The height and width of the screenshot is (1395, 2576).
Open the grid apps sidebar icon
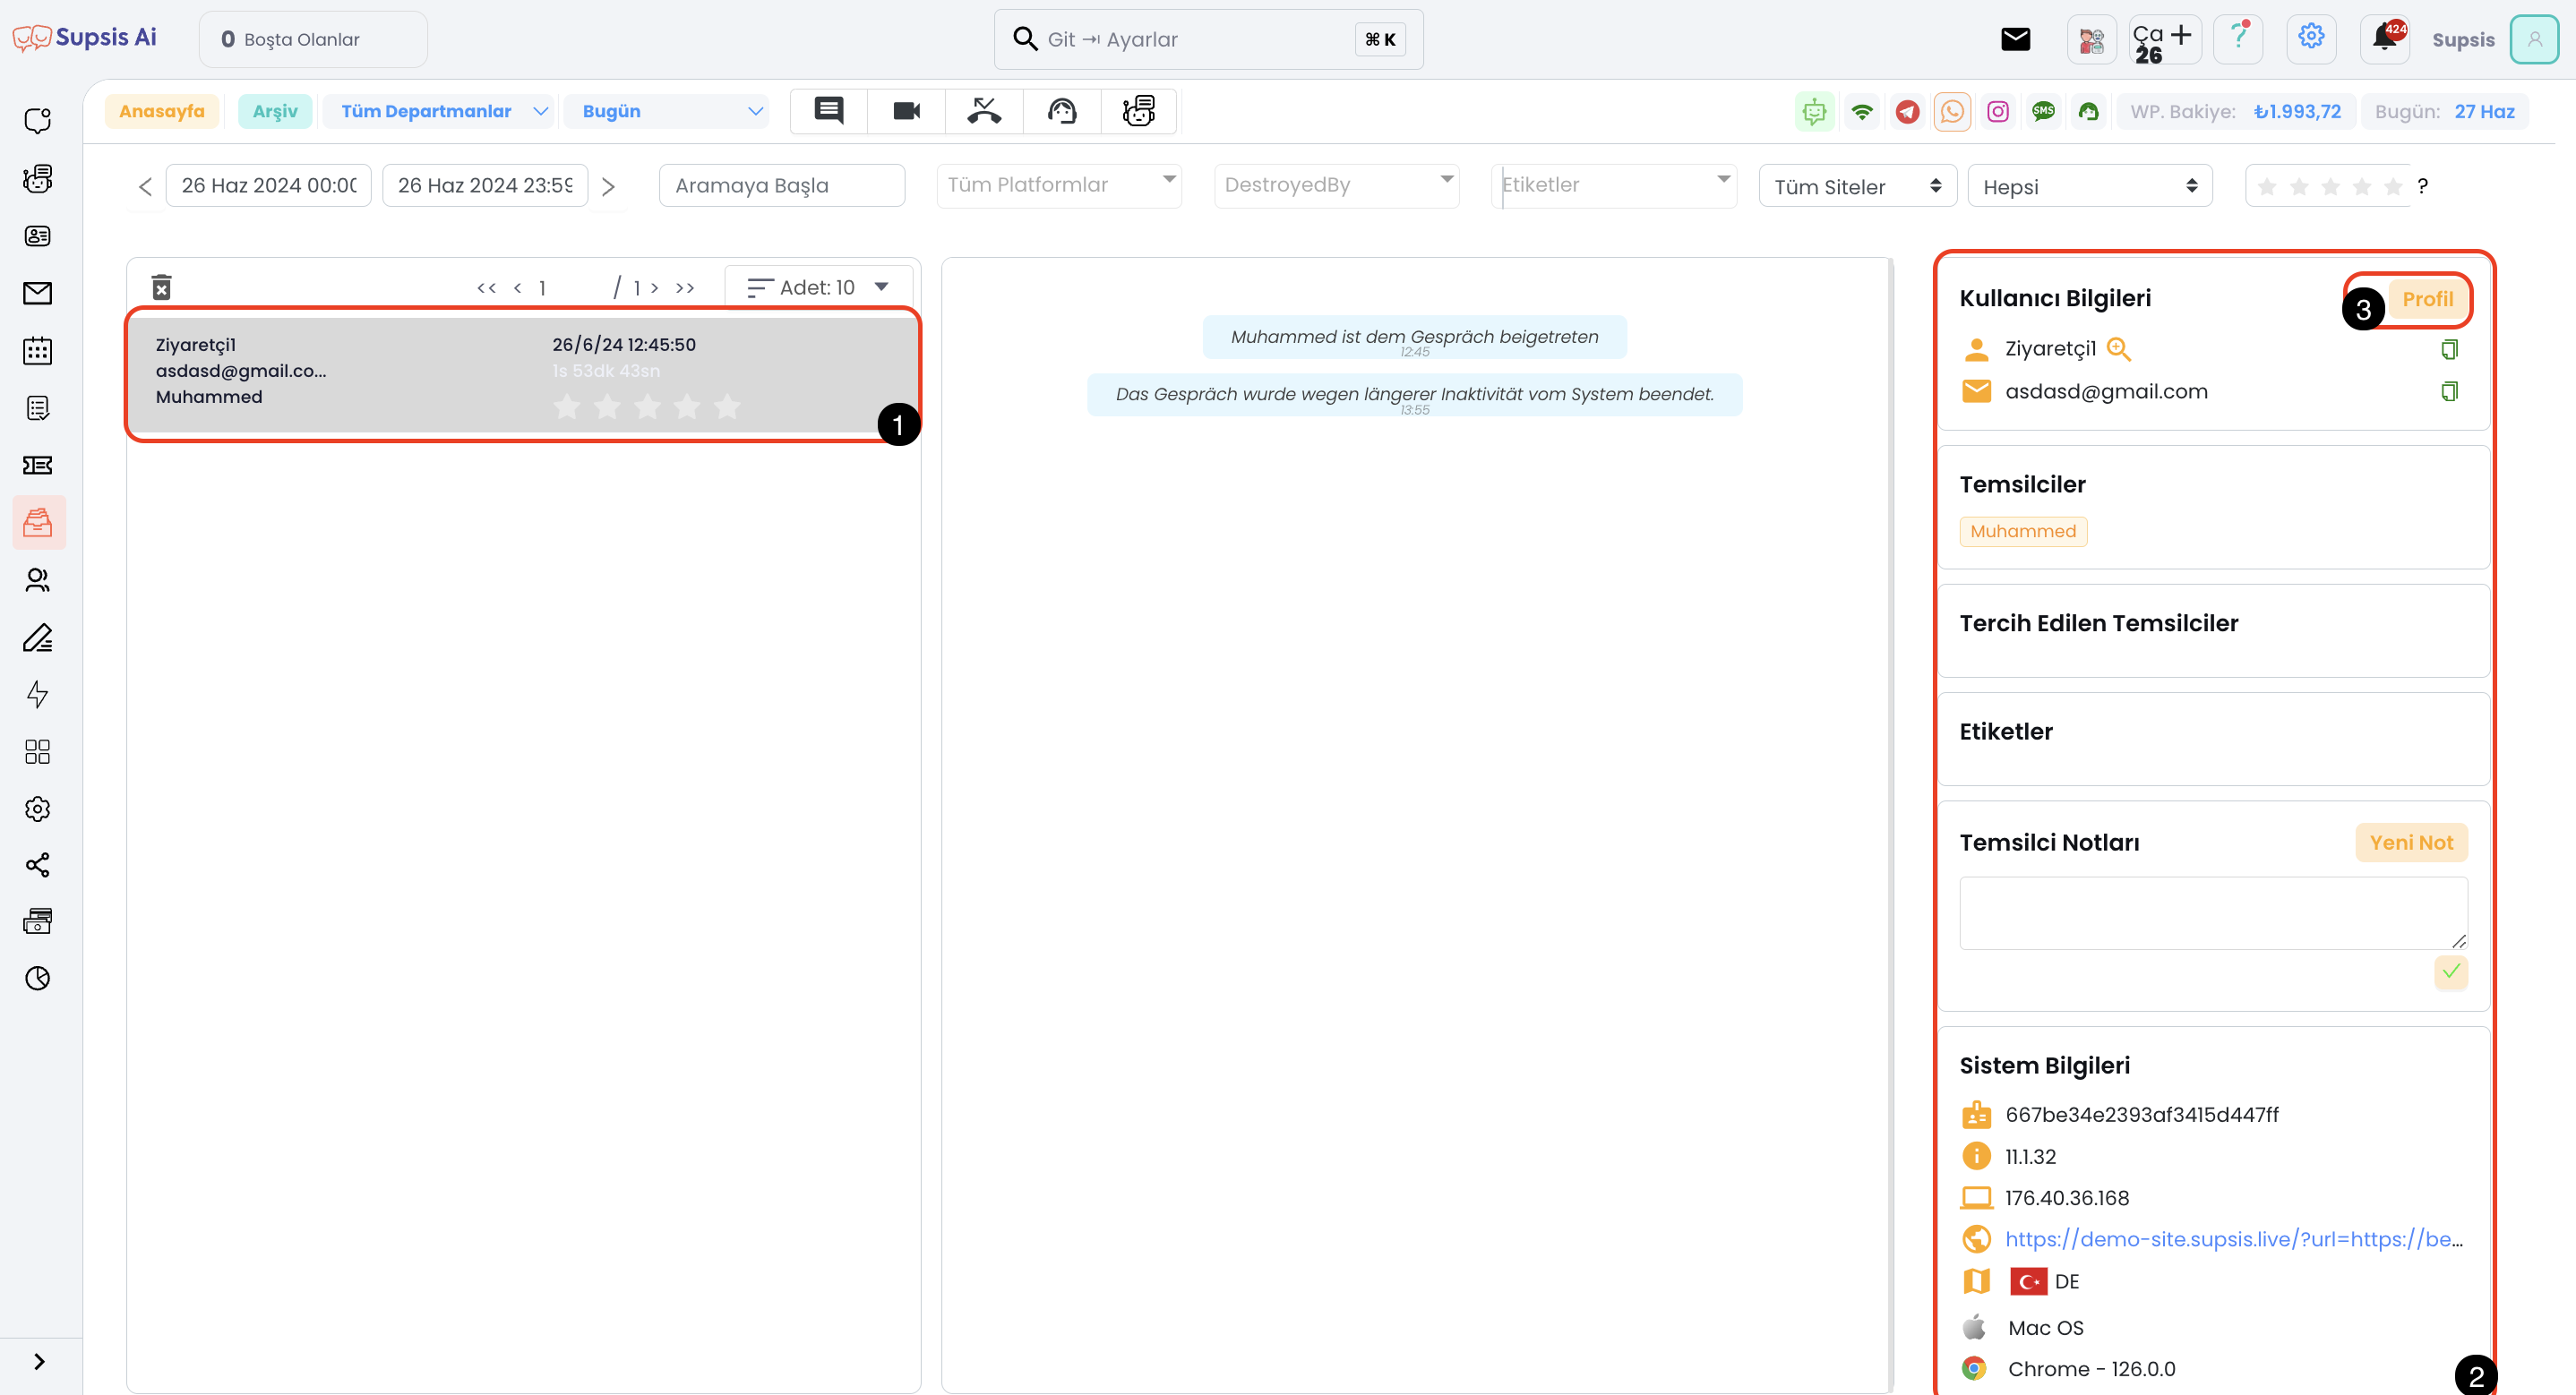coord(38,751)
